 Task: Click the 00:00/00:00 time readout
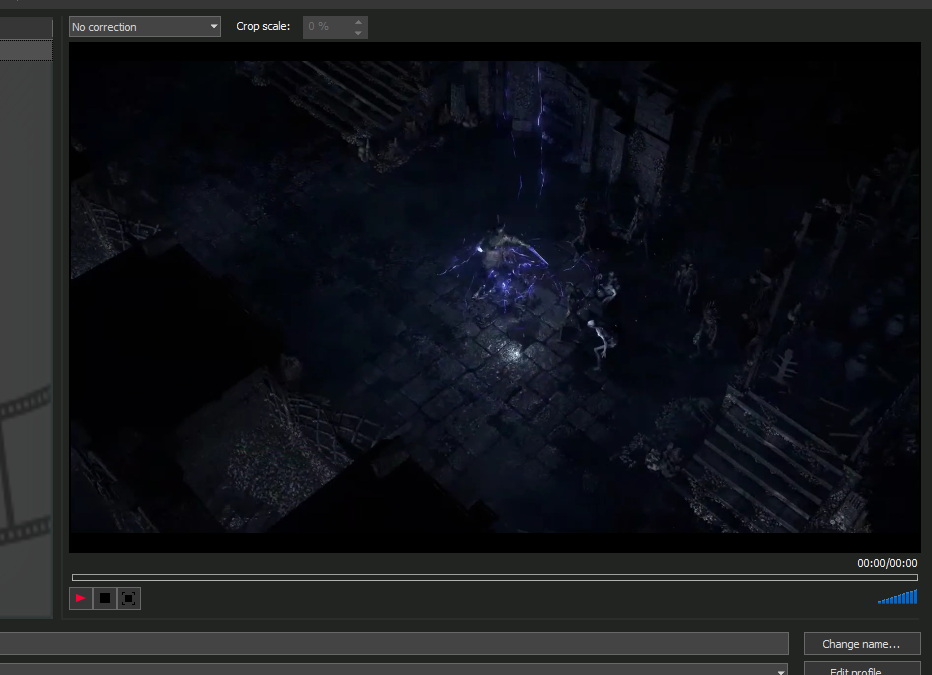[887, 563]
